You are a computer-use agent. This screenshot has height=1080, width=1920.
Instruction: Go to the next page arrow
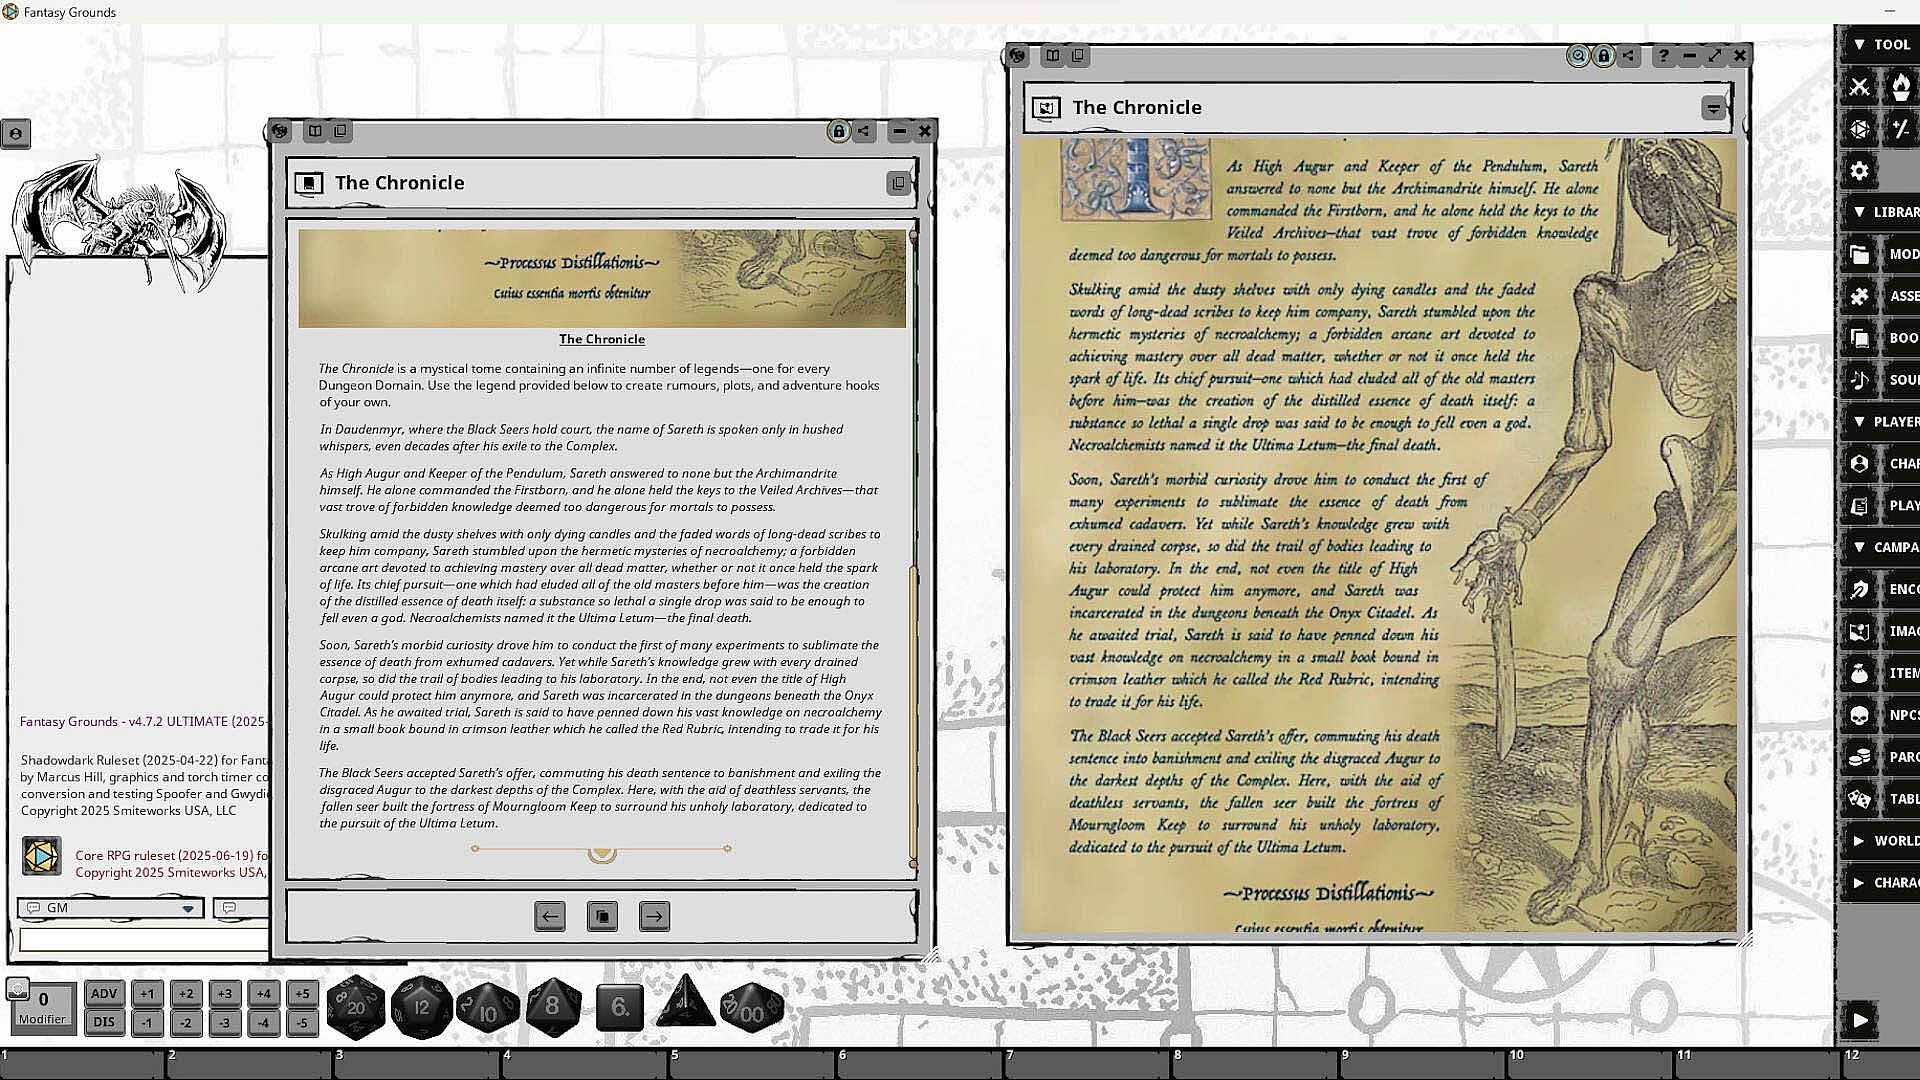coord(654,916)
